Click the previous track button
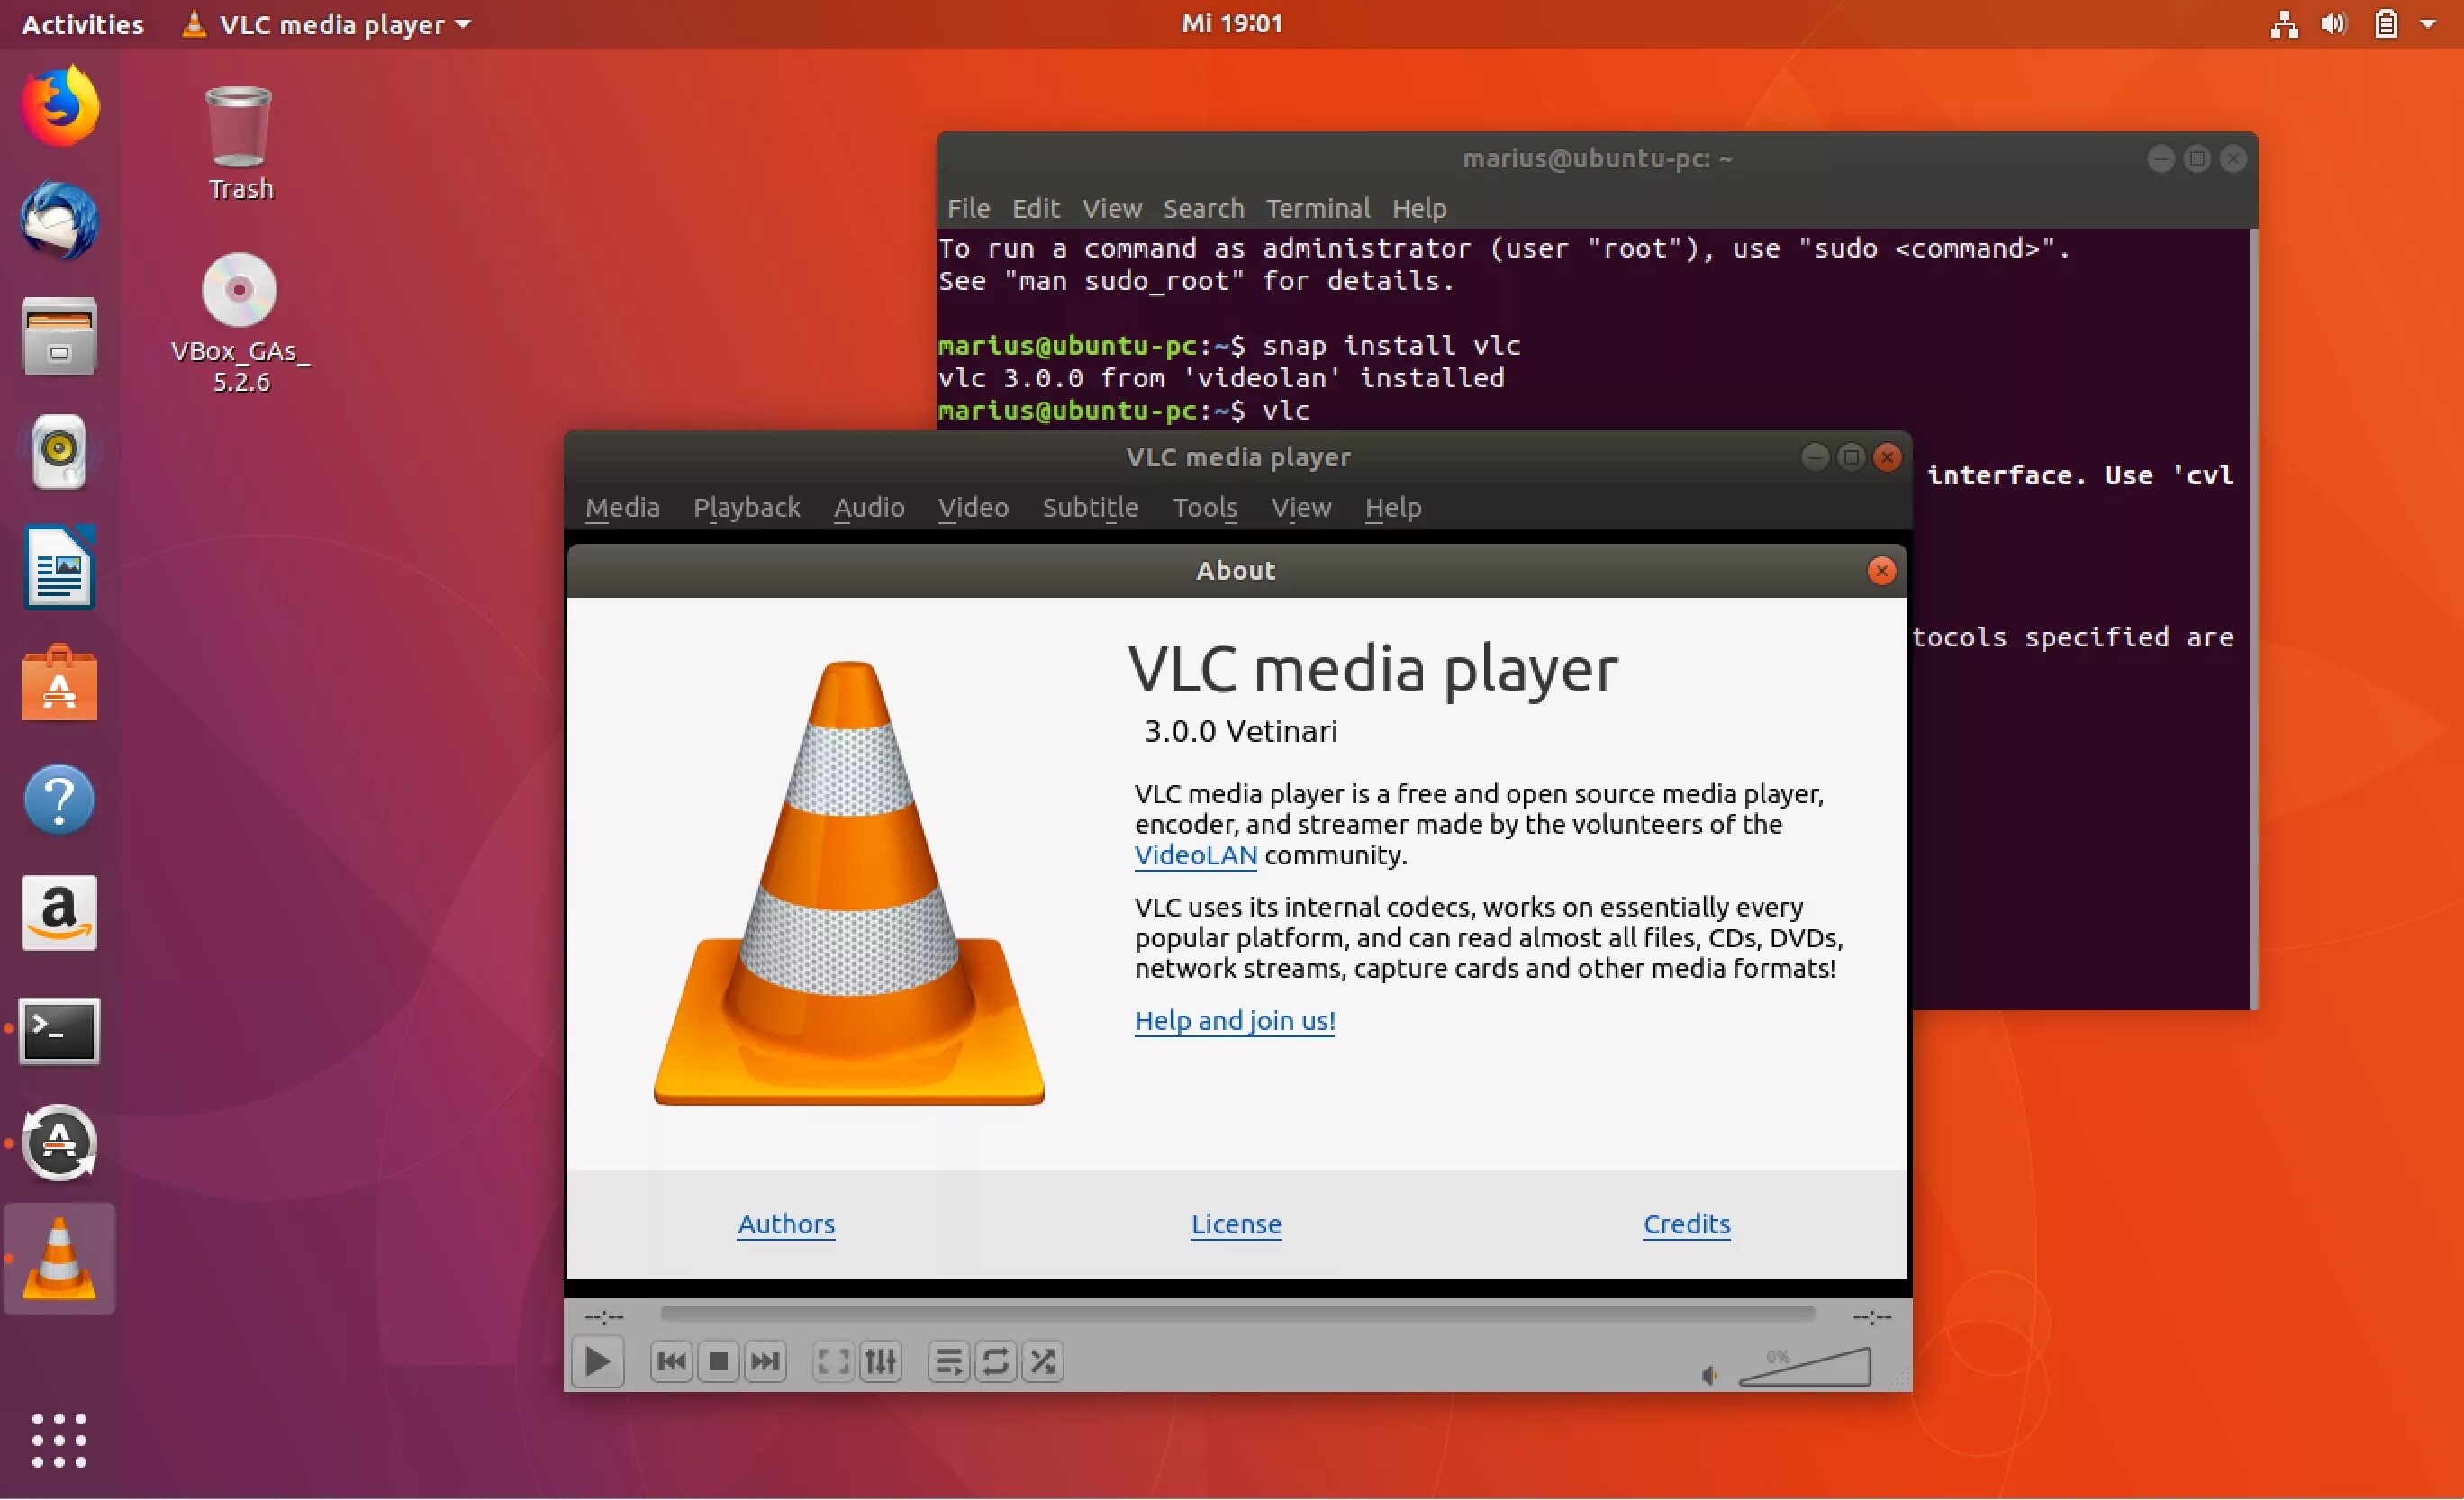 coord(671,1361)
